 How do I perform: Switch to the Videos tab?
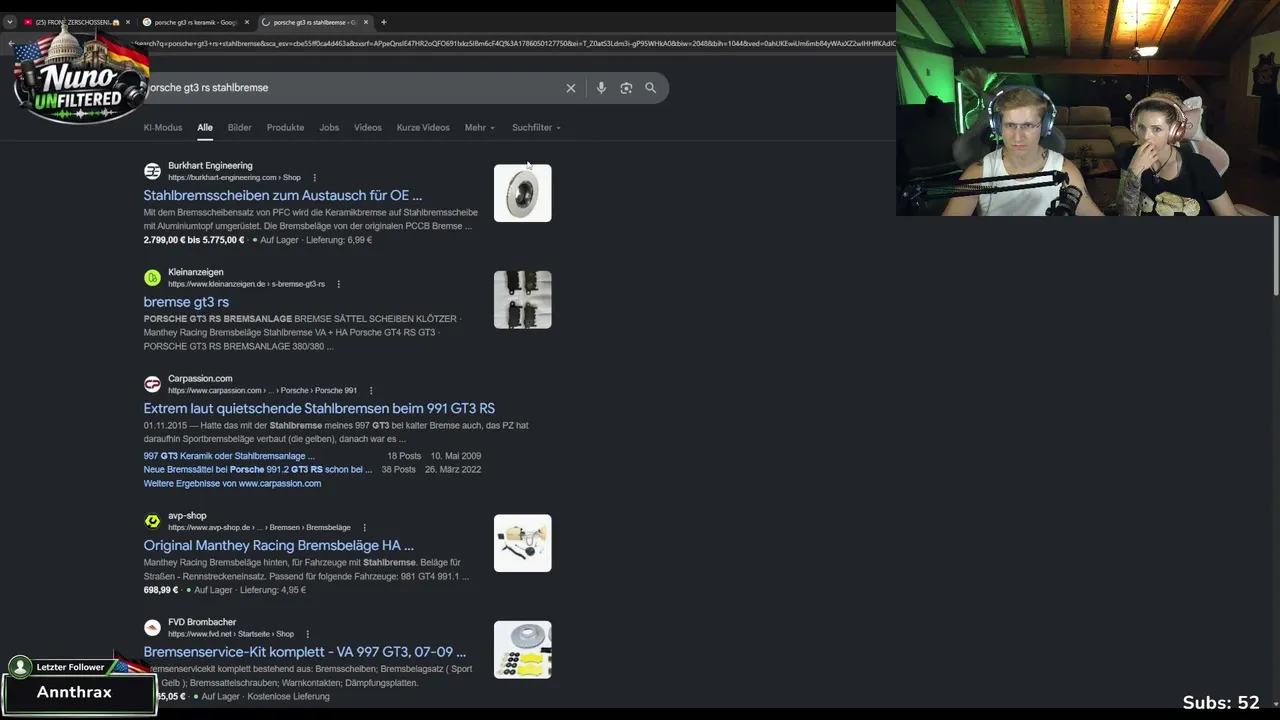(x=368, y=128)
